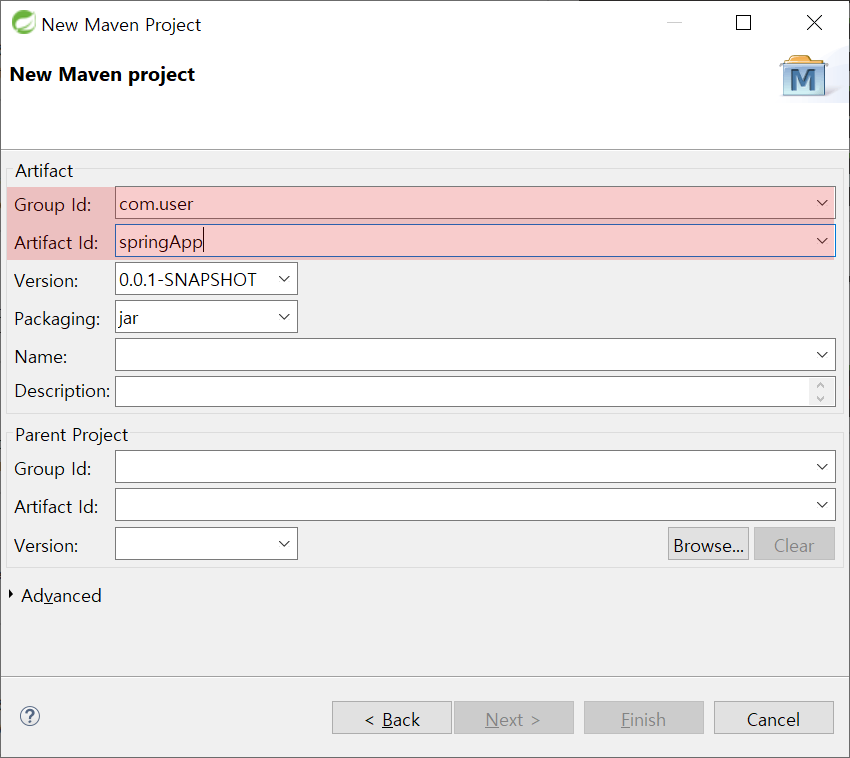The image size is (850, 758).
Task: Click the Description field up scroll arrow
Action: tap(820, 385)
